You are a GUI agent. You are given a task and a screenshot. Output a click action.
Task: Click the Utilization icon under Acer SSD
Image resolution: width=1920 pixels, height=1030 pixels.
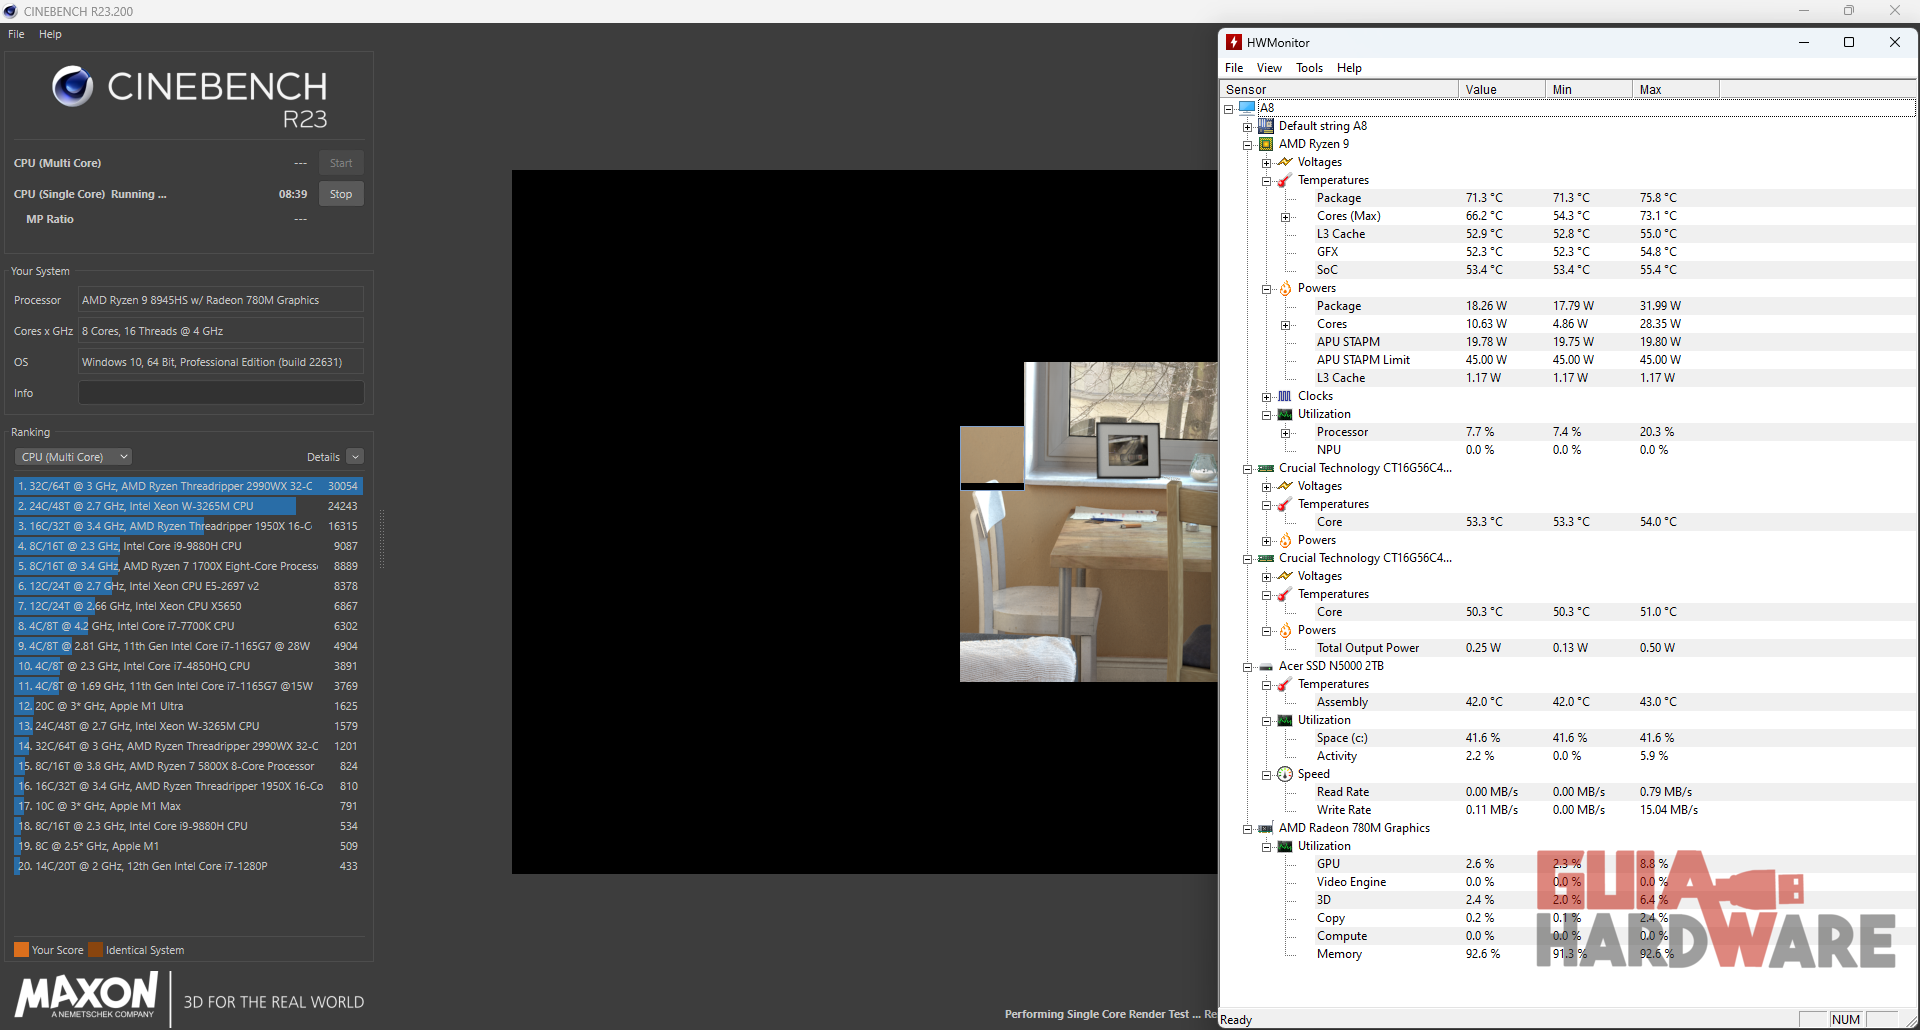pos(1285,720)
